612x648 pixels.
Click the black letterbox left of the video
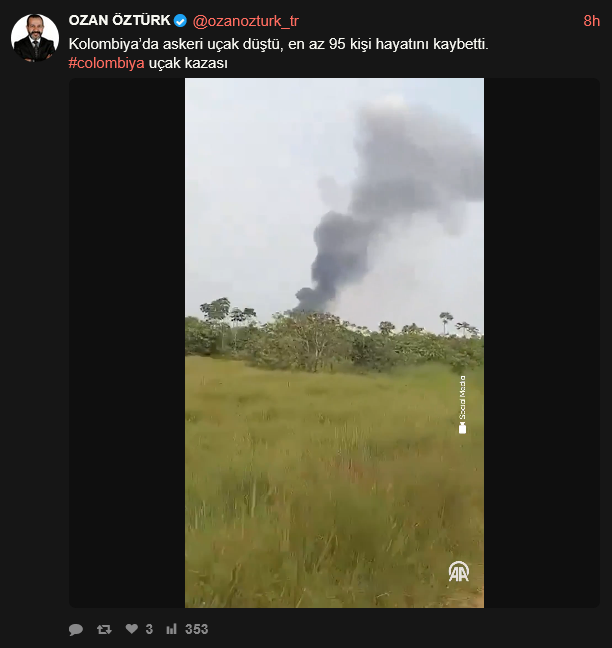(127, 343)
